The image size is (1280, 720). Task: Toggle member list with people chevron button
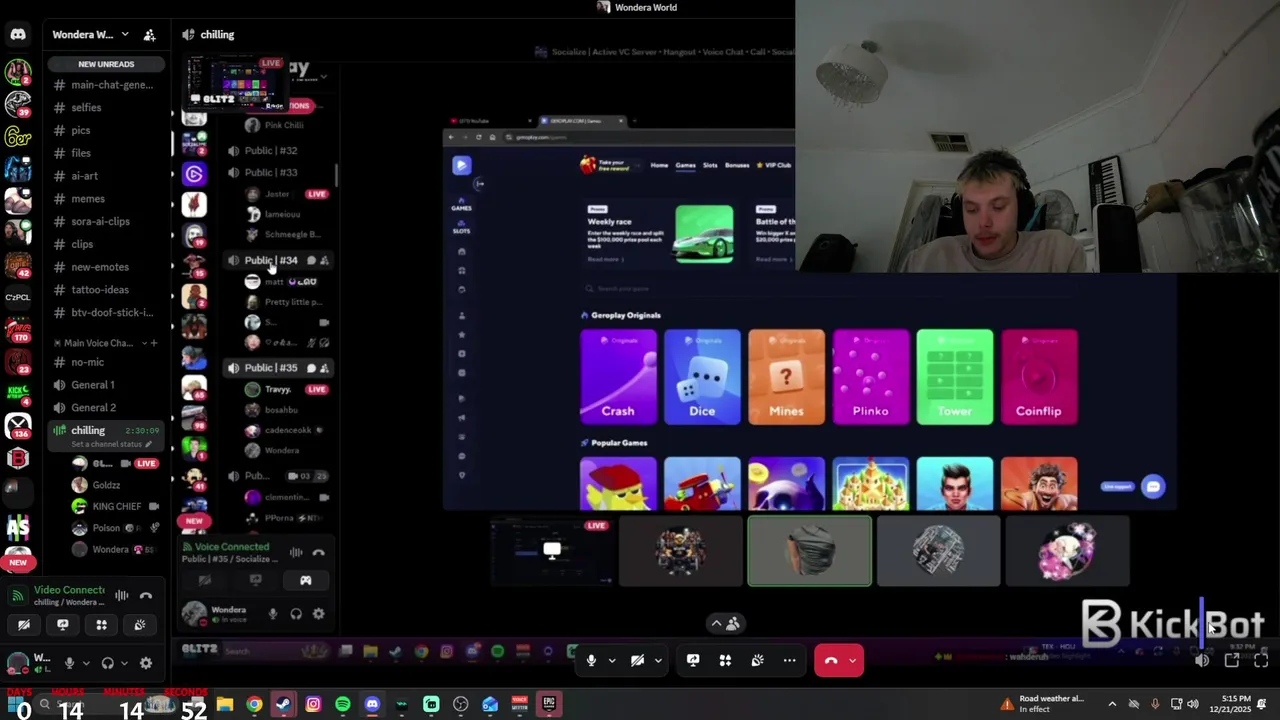click(726, 623)
